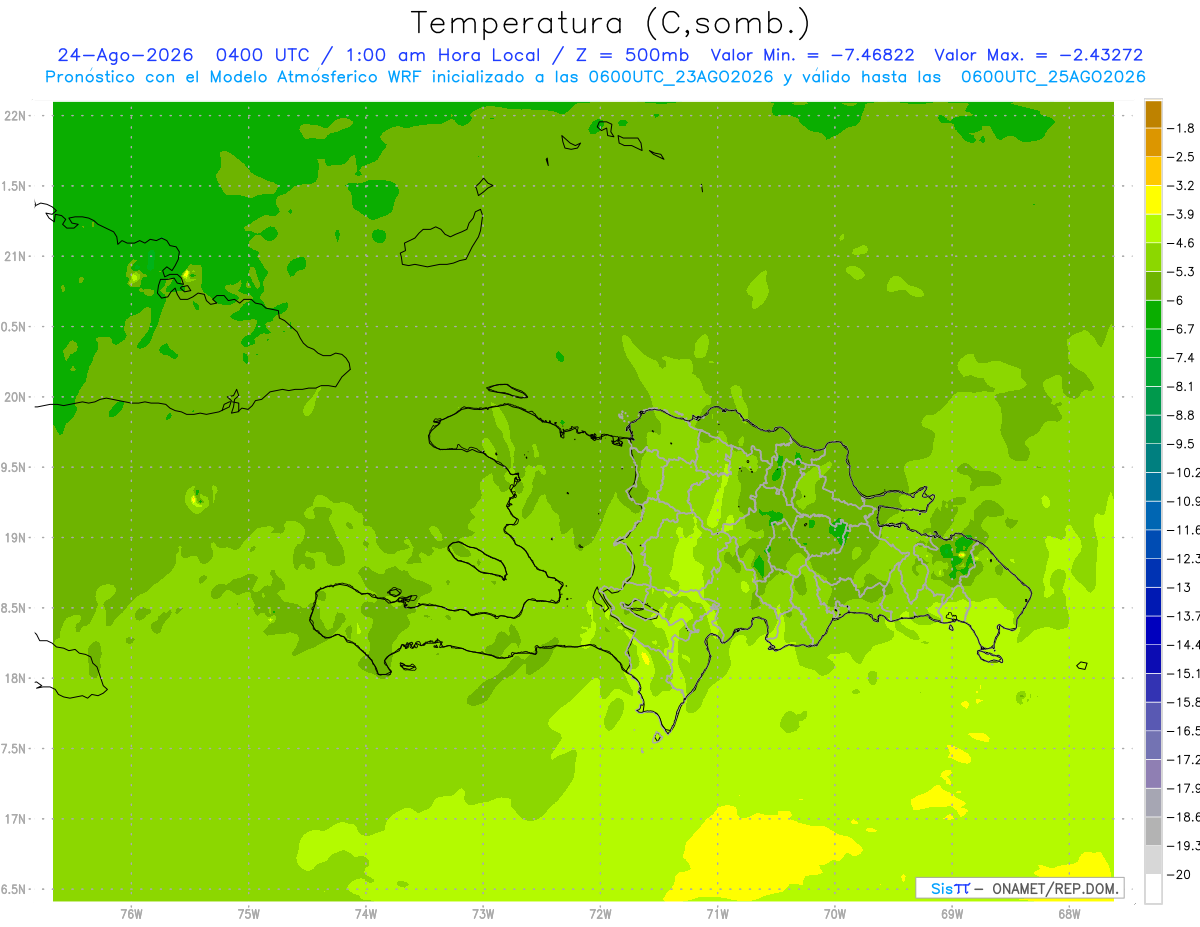The image size is (1200, 927).
Task: Click the '-4.6' color scale label
Action: 1181,243
